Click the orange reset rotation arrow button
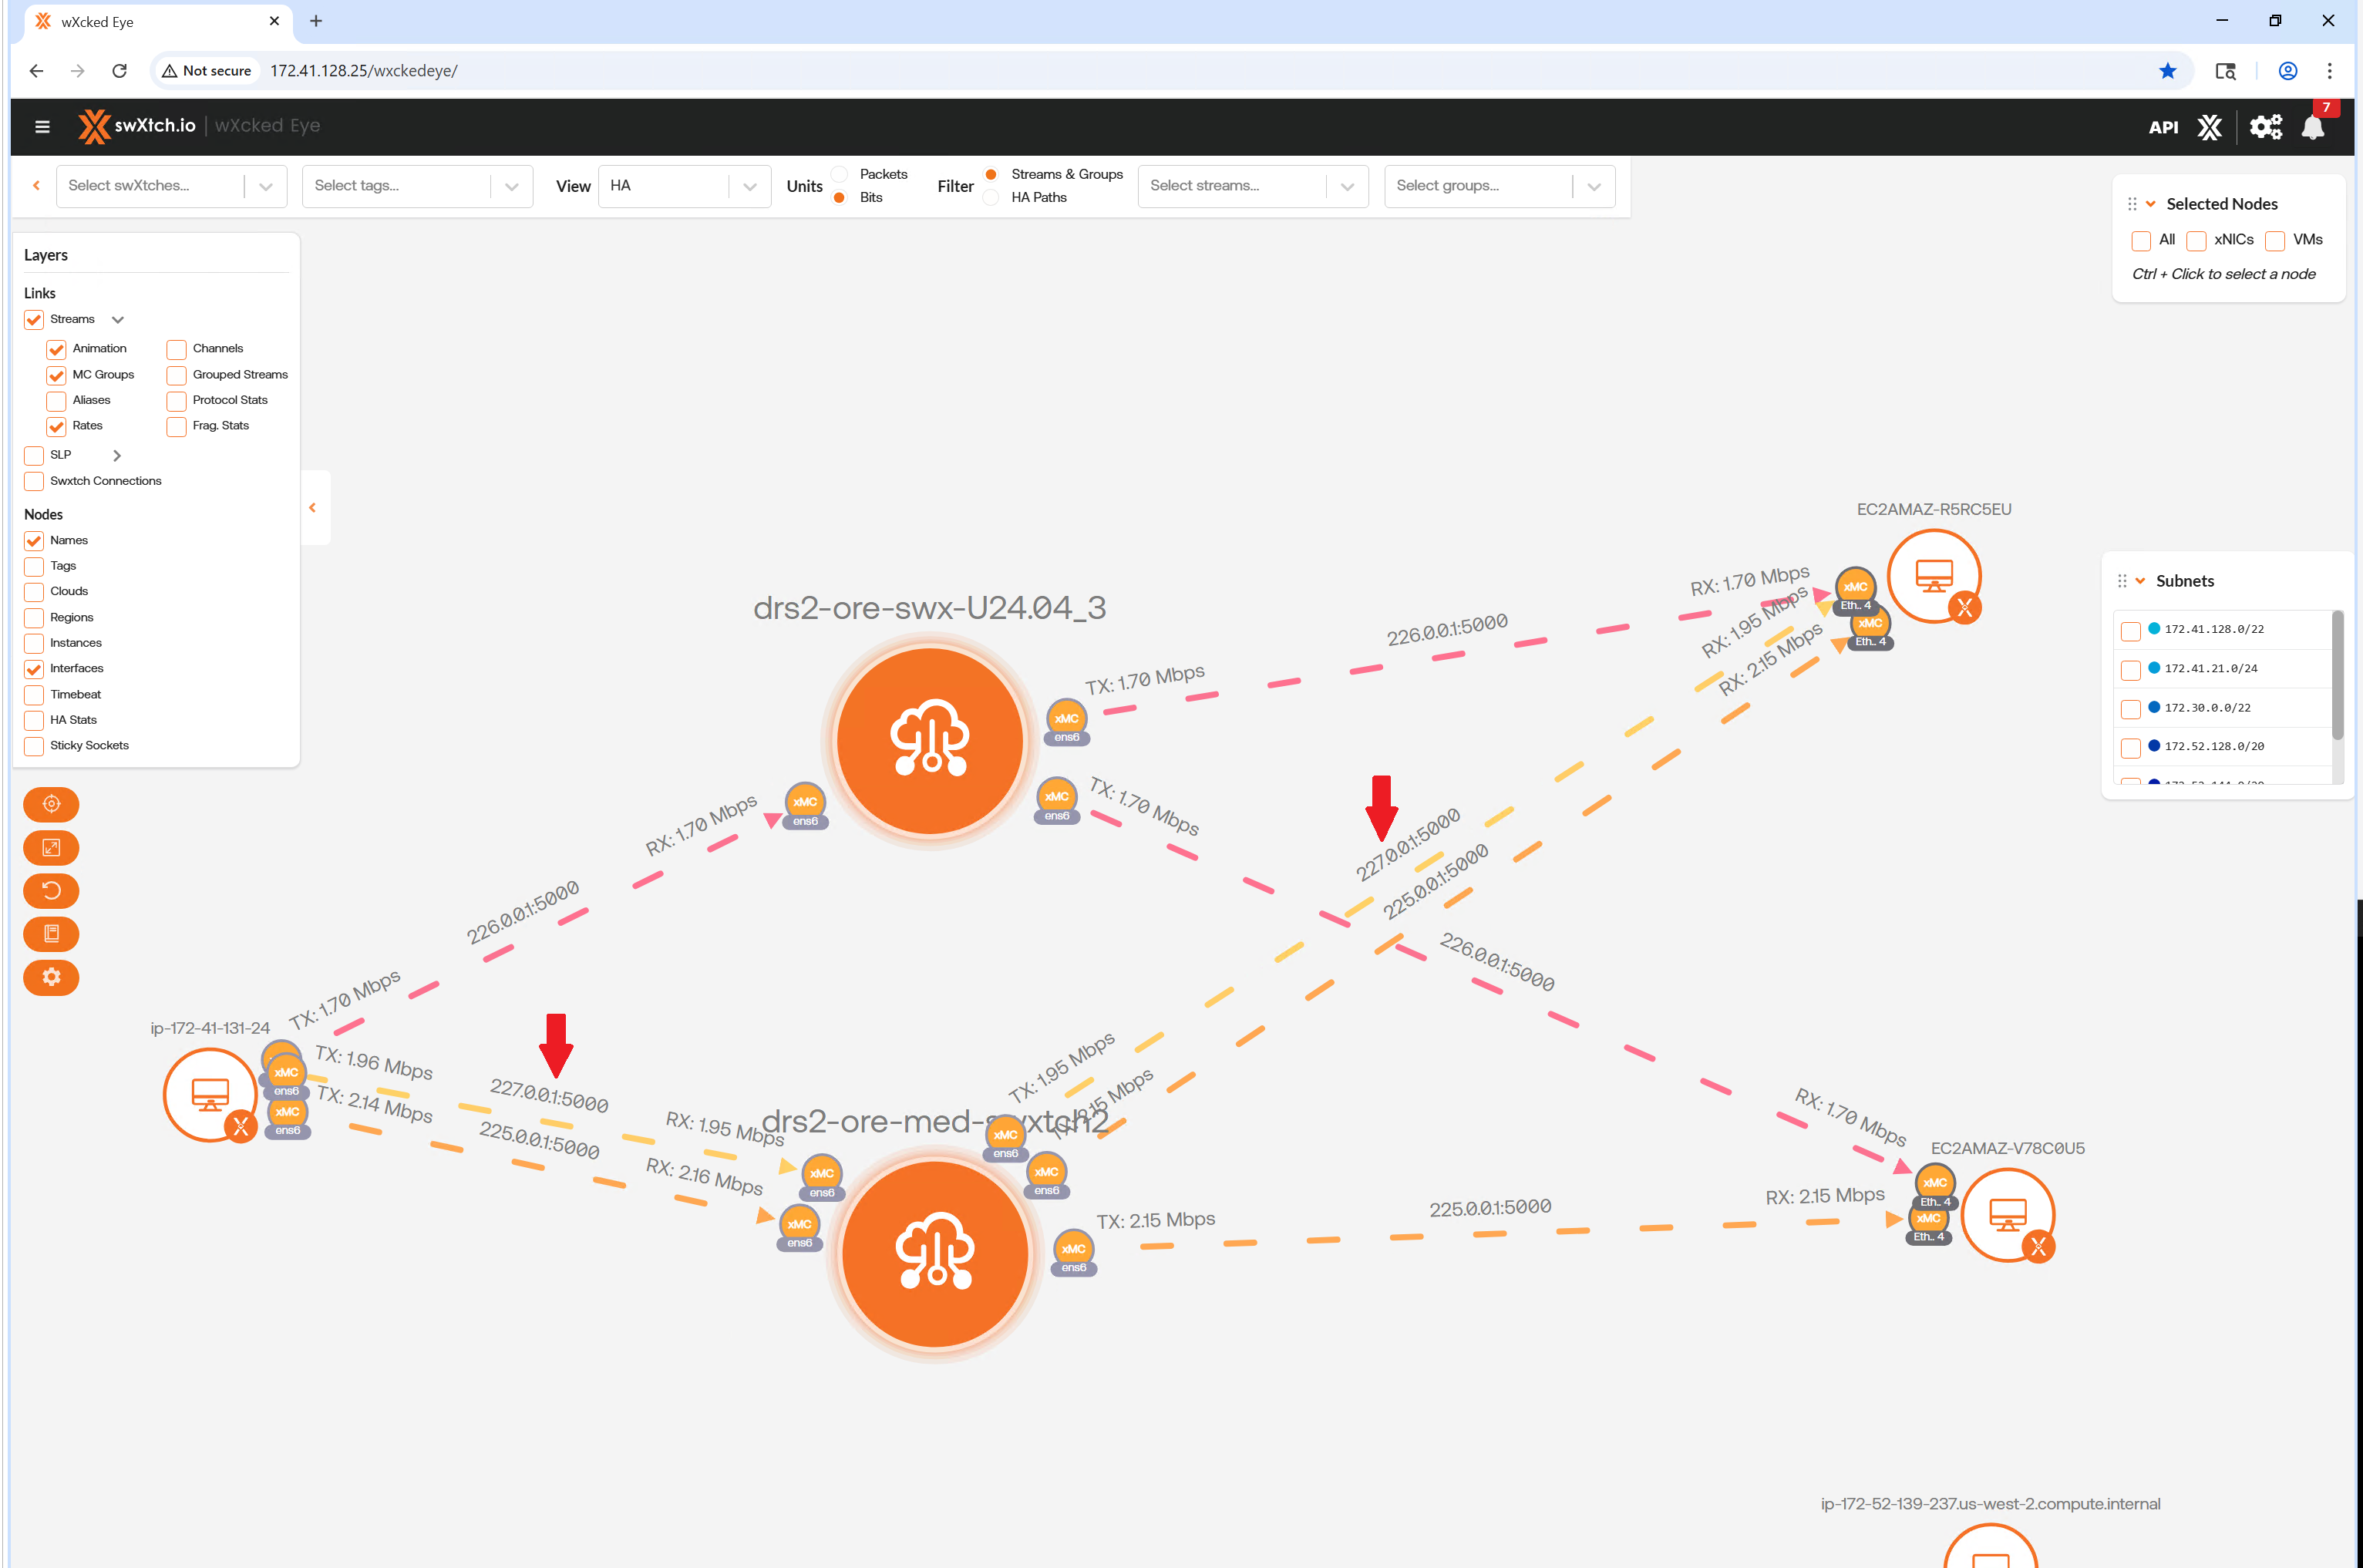 pos(51,890)
